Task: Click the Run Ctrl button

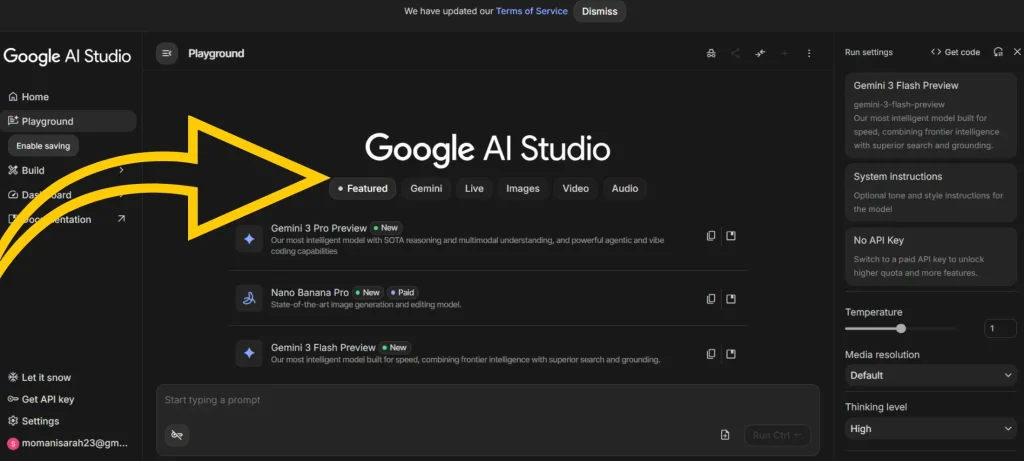Action: pyautogui.click(x=777, y=436)
